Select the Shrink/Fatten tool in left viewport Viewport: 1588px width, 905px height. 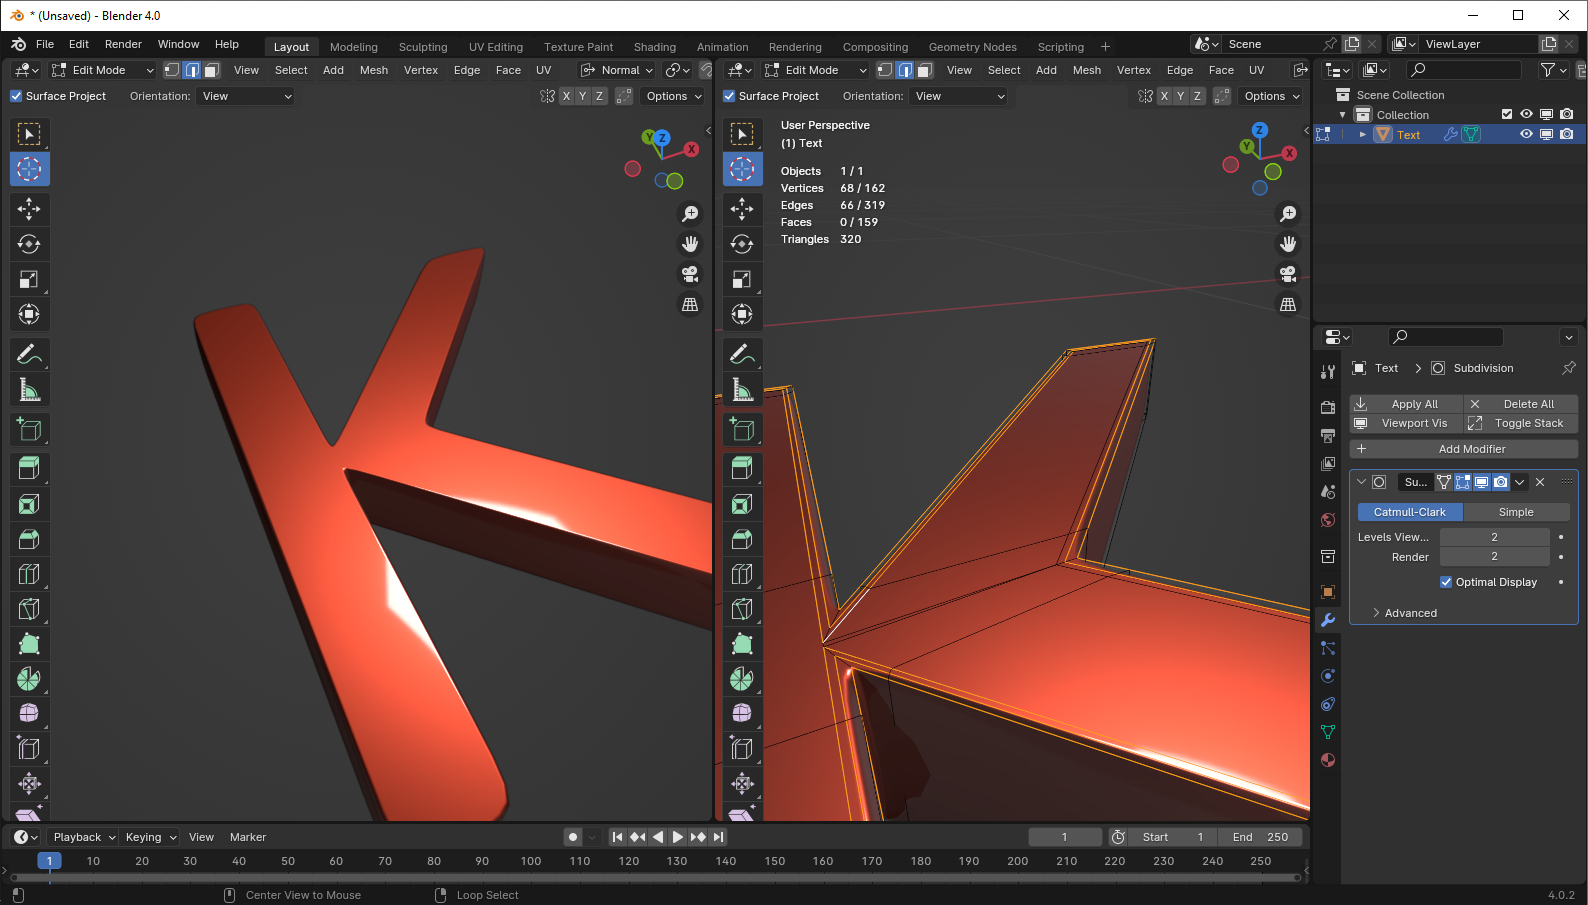(29, 783)
